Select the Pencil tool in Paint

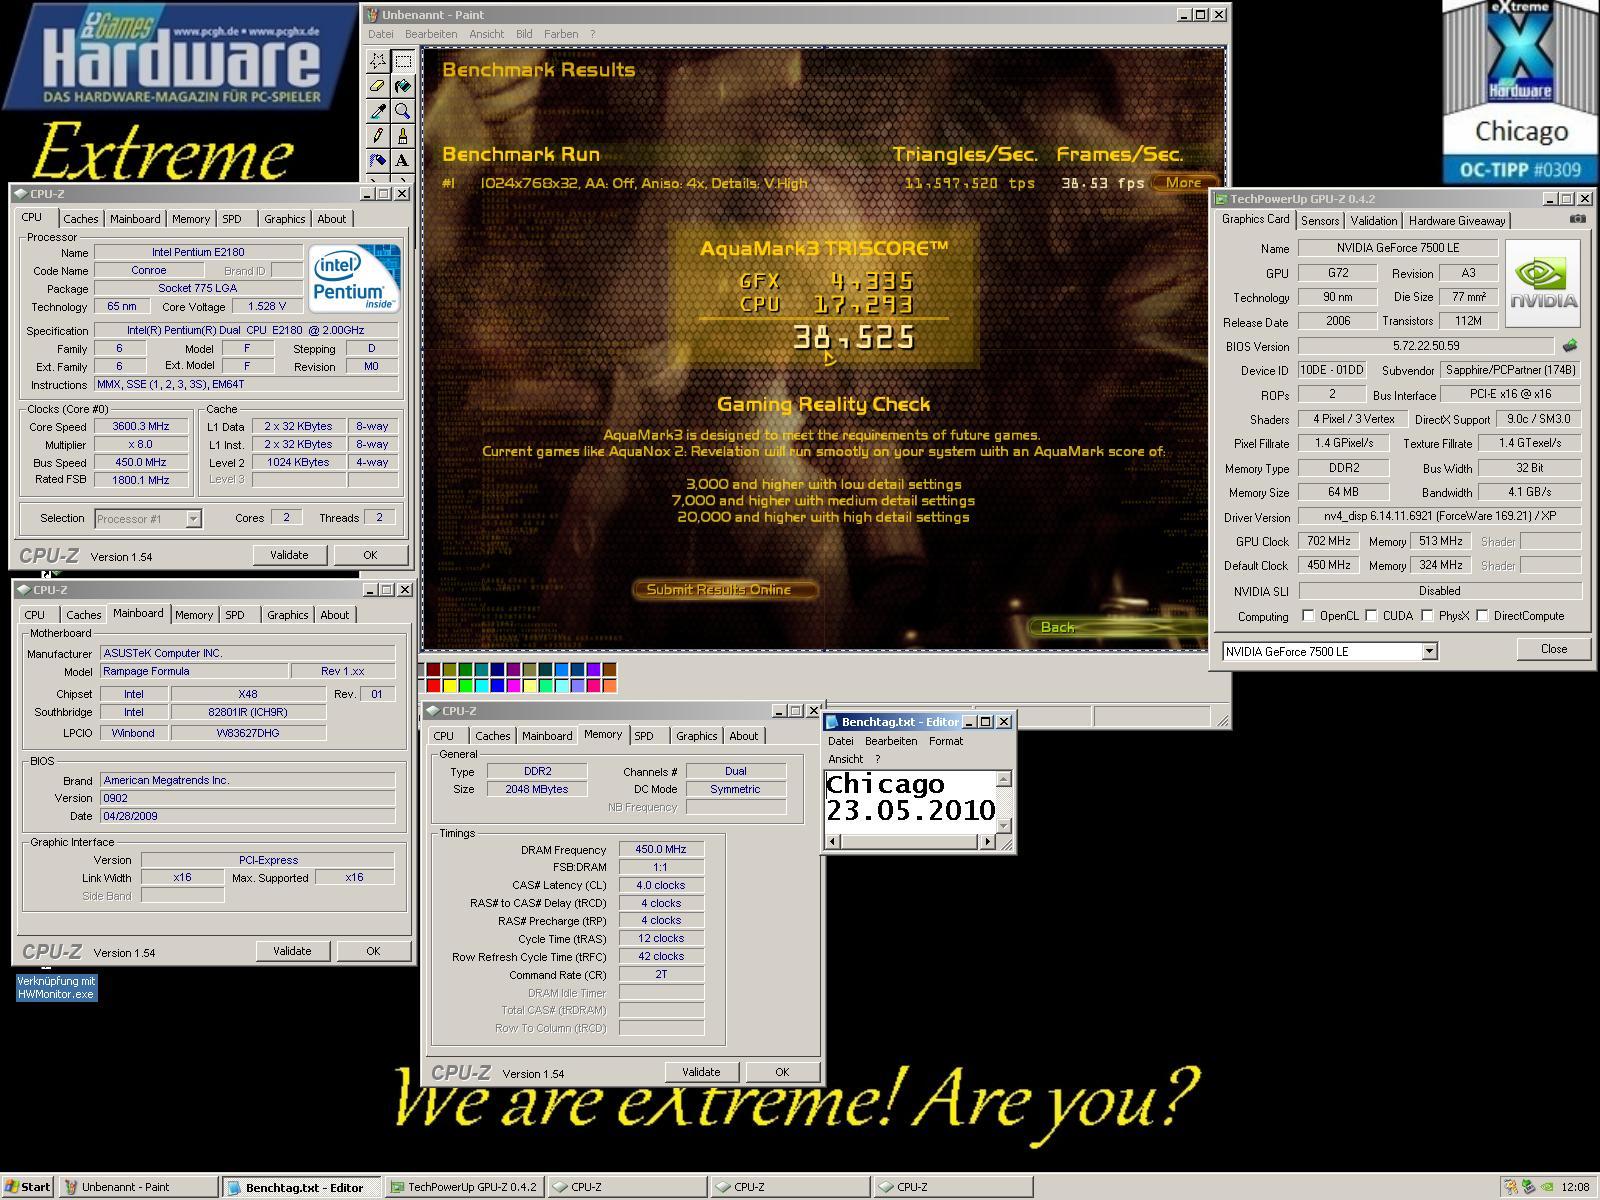[x=378, y=136]
